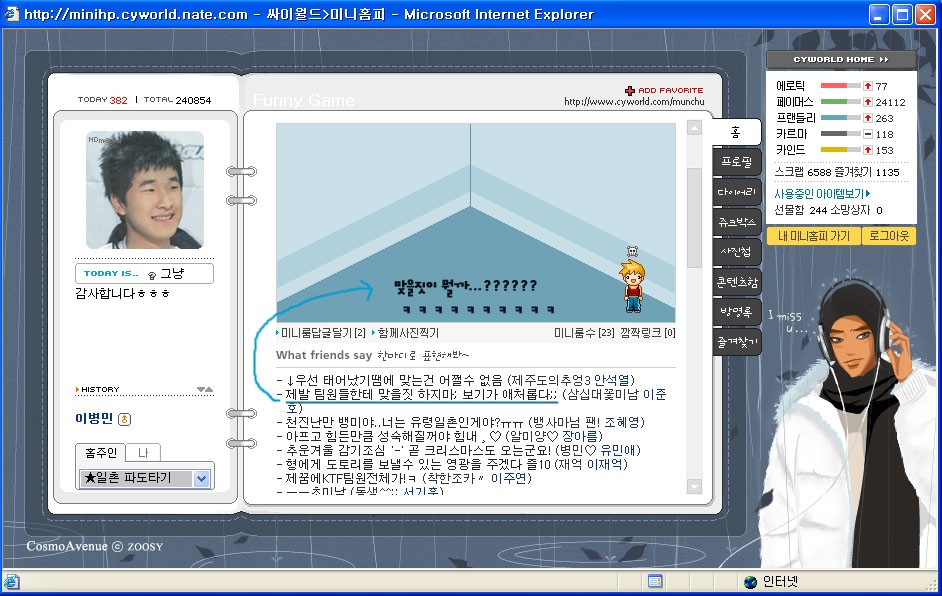Click the up arrow next to 카인드 153
942x596 pixels.
point(868,150)
